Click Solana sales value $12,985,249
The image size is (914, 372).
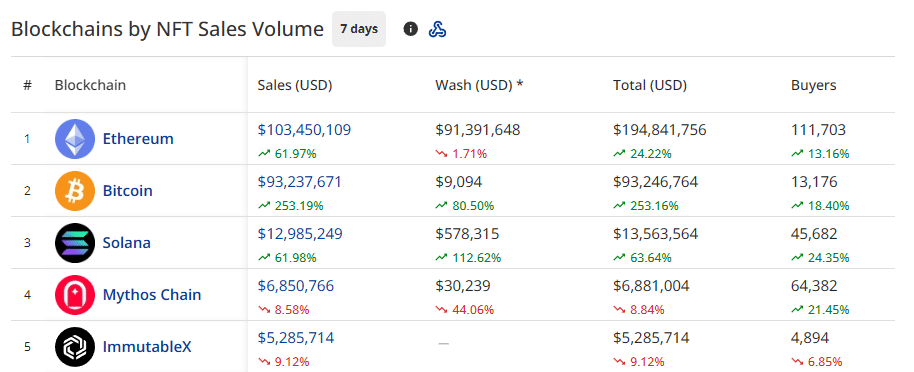(300, 233)
